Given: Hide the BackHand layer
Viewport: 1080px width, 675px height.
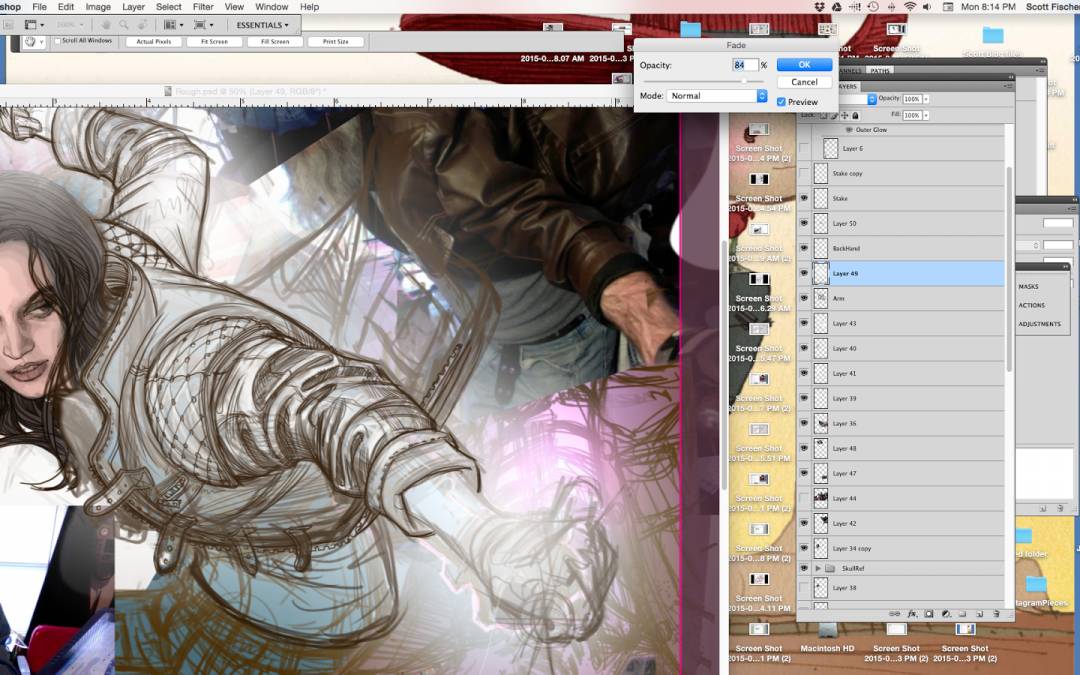Looking at the screenshot, I should (x=804, y=248).
